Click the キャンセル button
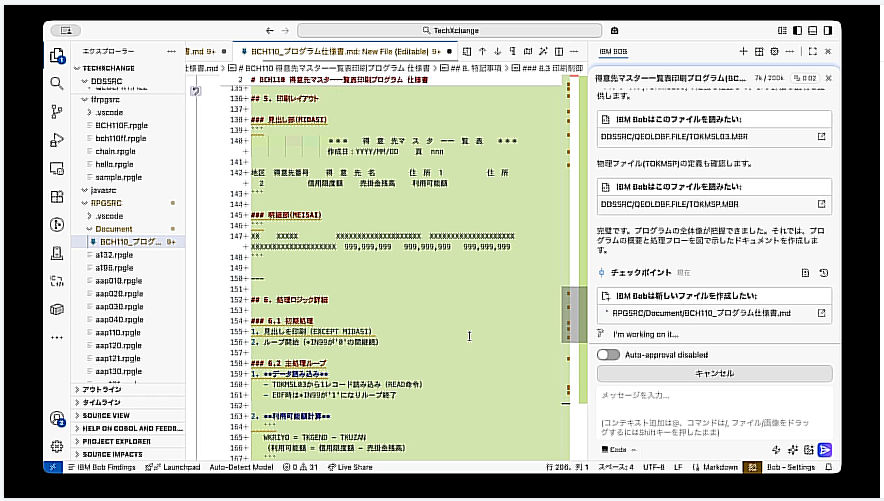Screen dimensions: 884x501 (714, 373)
